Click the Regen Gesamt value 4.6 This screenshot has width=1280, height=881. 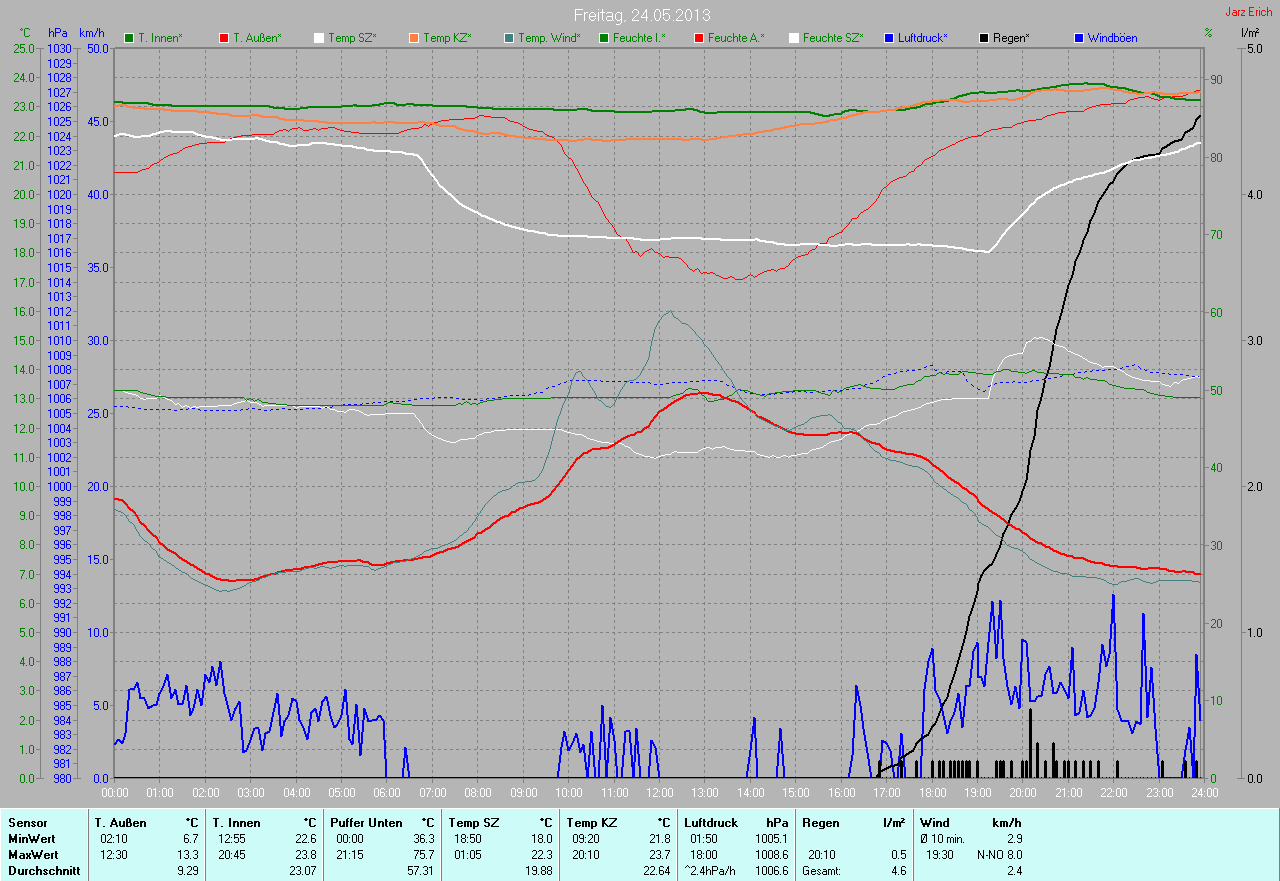click(x=898, y=871)
